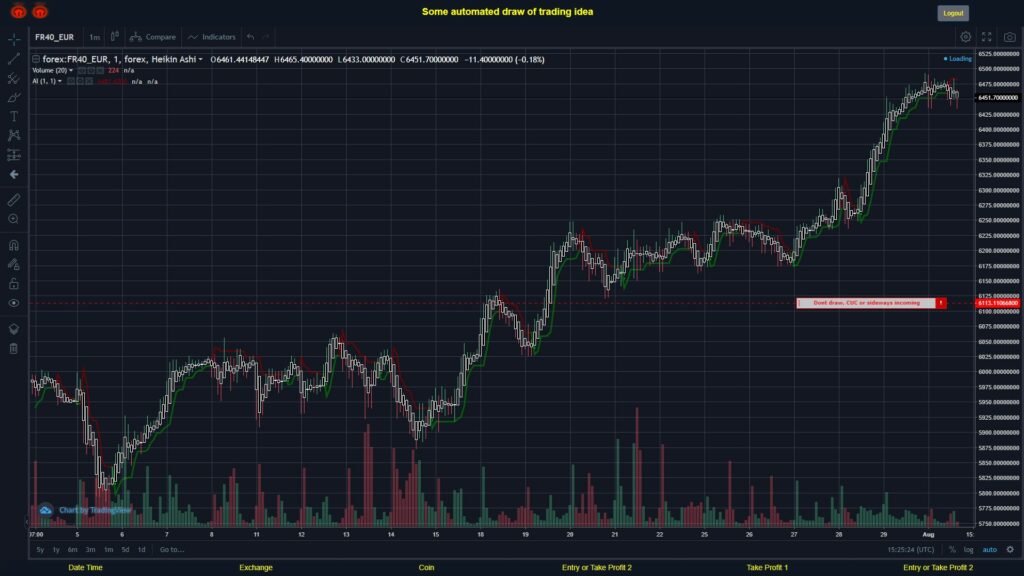Image resolution: width=1024 pixels, height=576 pixels.
Task: Select the Text annotation tool
Action: (x=14, y=116)
